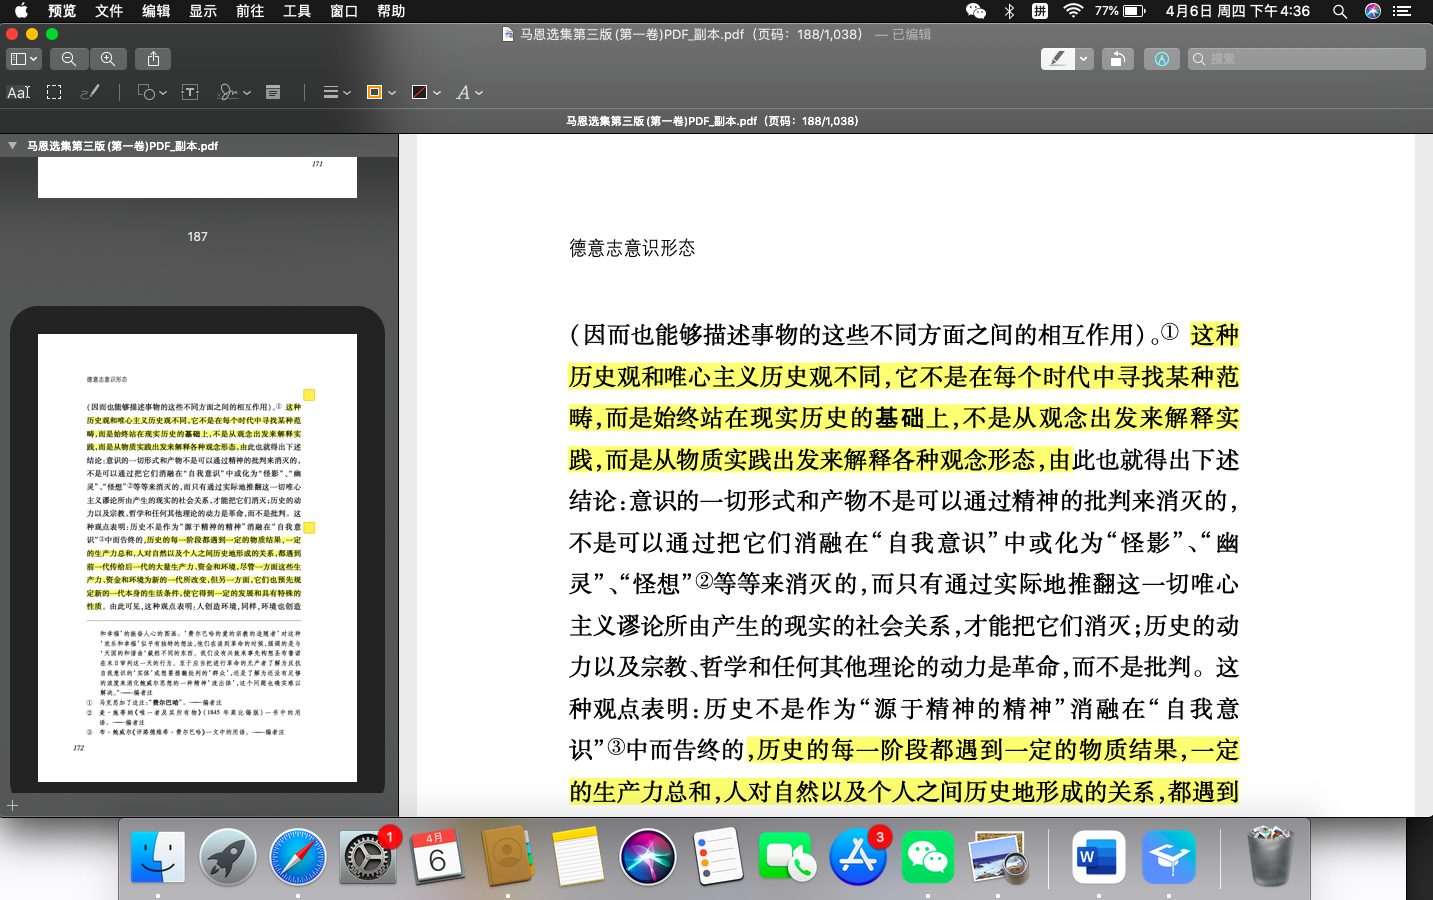Choose the rectangular selection tool
Viewport: 1433px width, 900px height.
pyautogui.click(x=54, y=92)
